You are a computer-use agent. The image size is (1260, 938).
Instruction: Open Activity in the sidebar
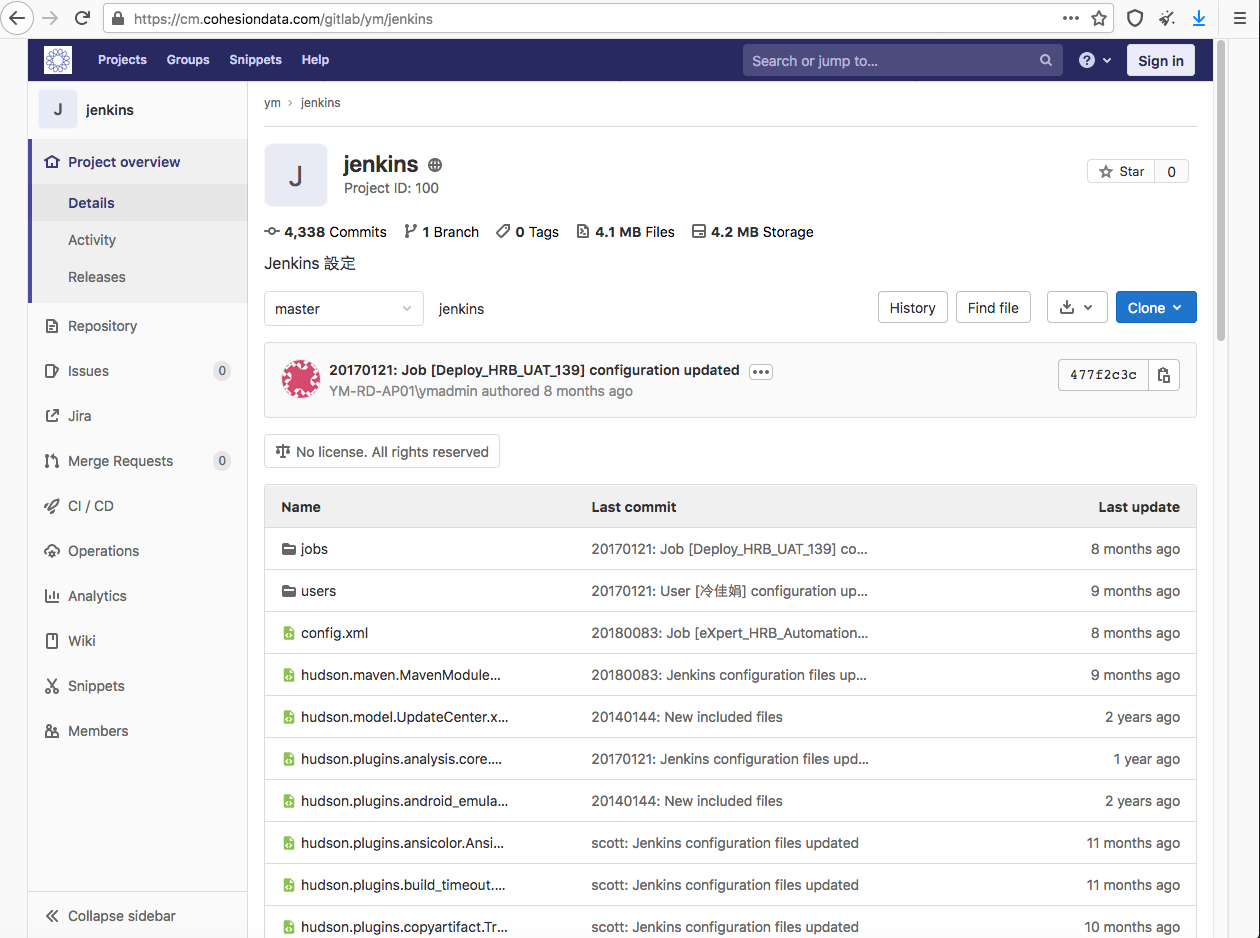[x=138, y=240]
